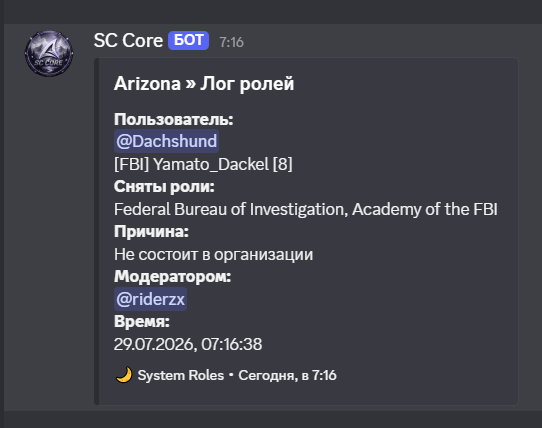The height and width of the screenshot is (428, 542).
Task: Click the Пользователь field label
Action: (174, 120)
